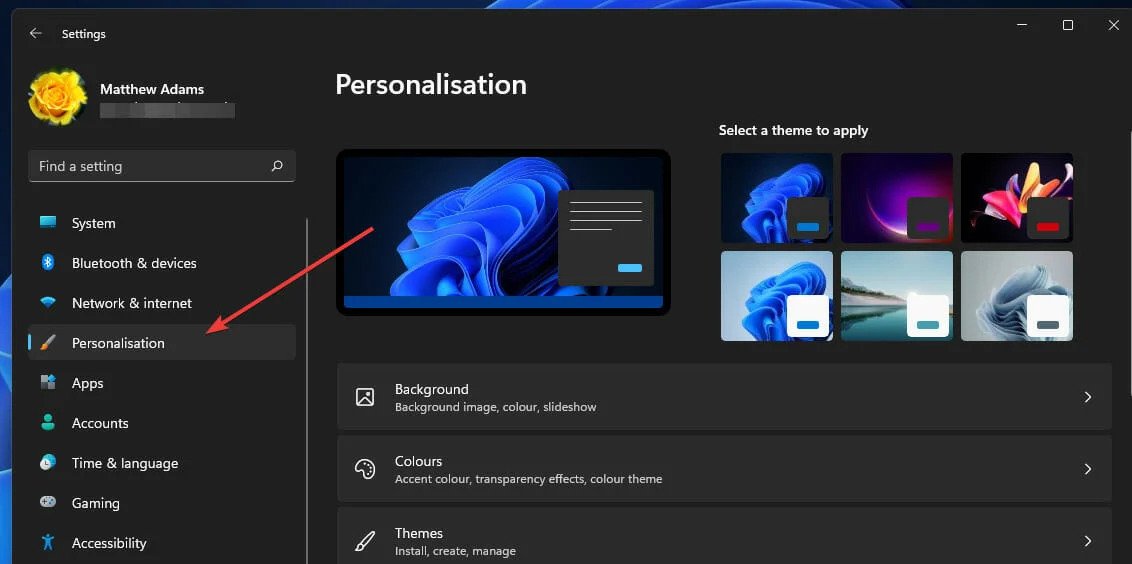Click the Gaming controller icon
Viewport: 1132px width, 564px height.
[x=48, y=503]
